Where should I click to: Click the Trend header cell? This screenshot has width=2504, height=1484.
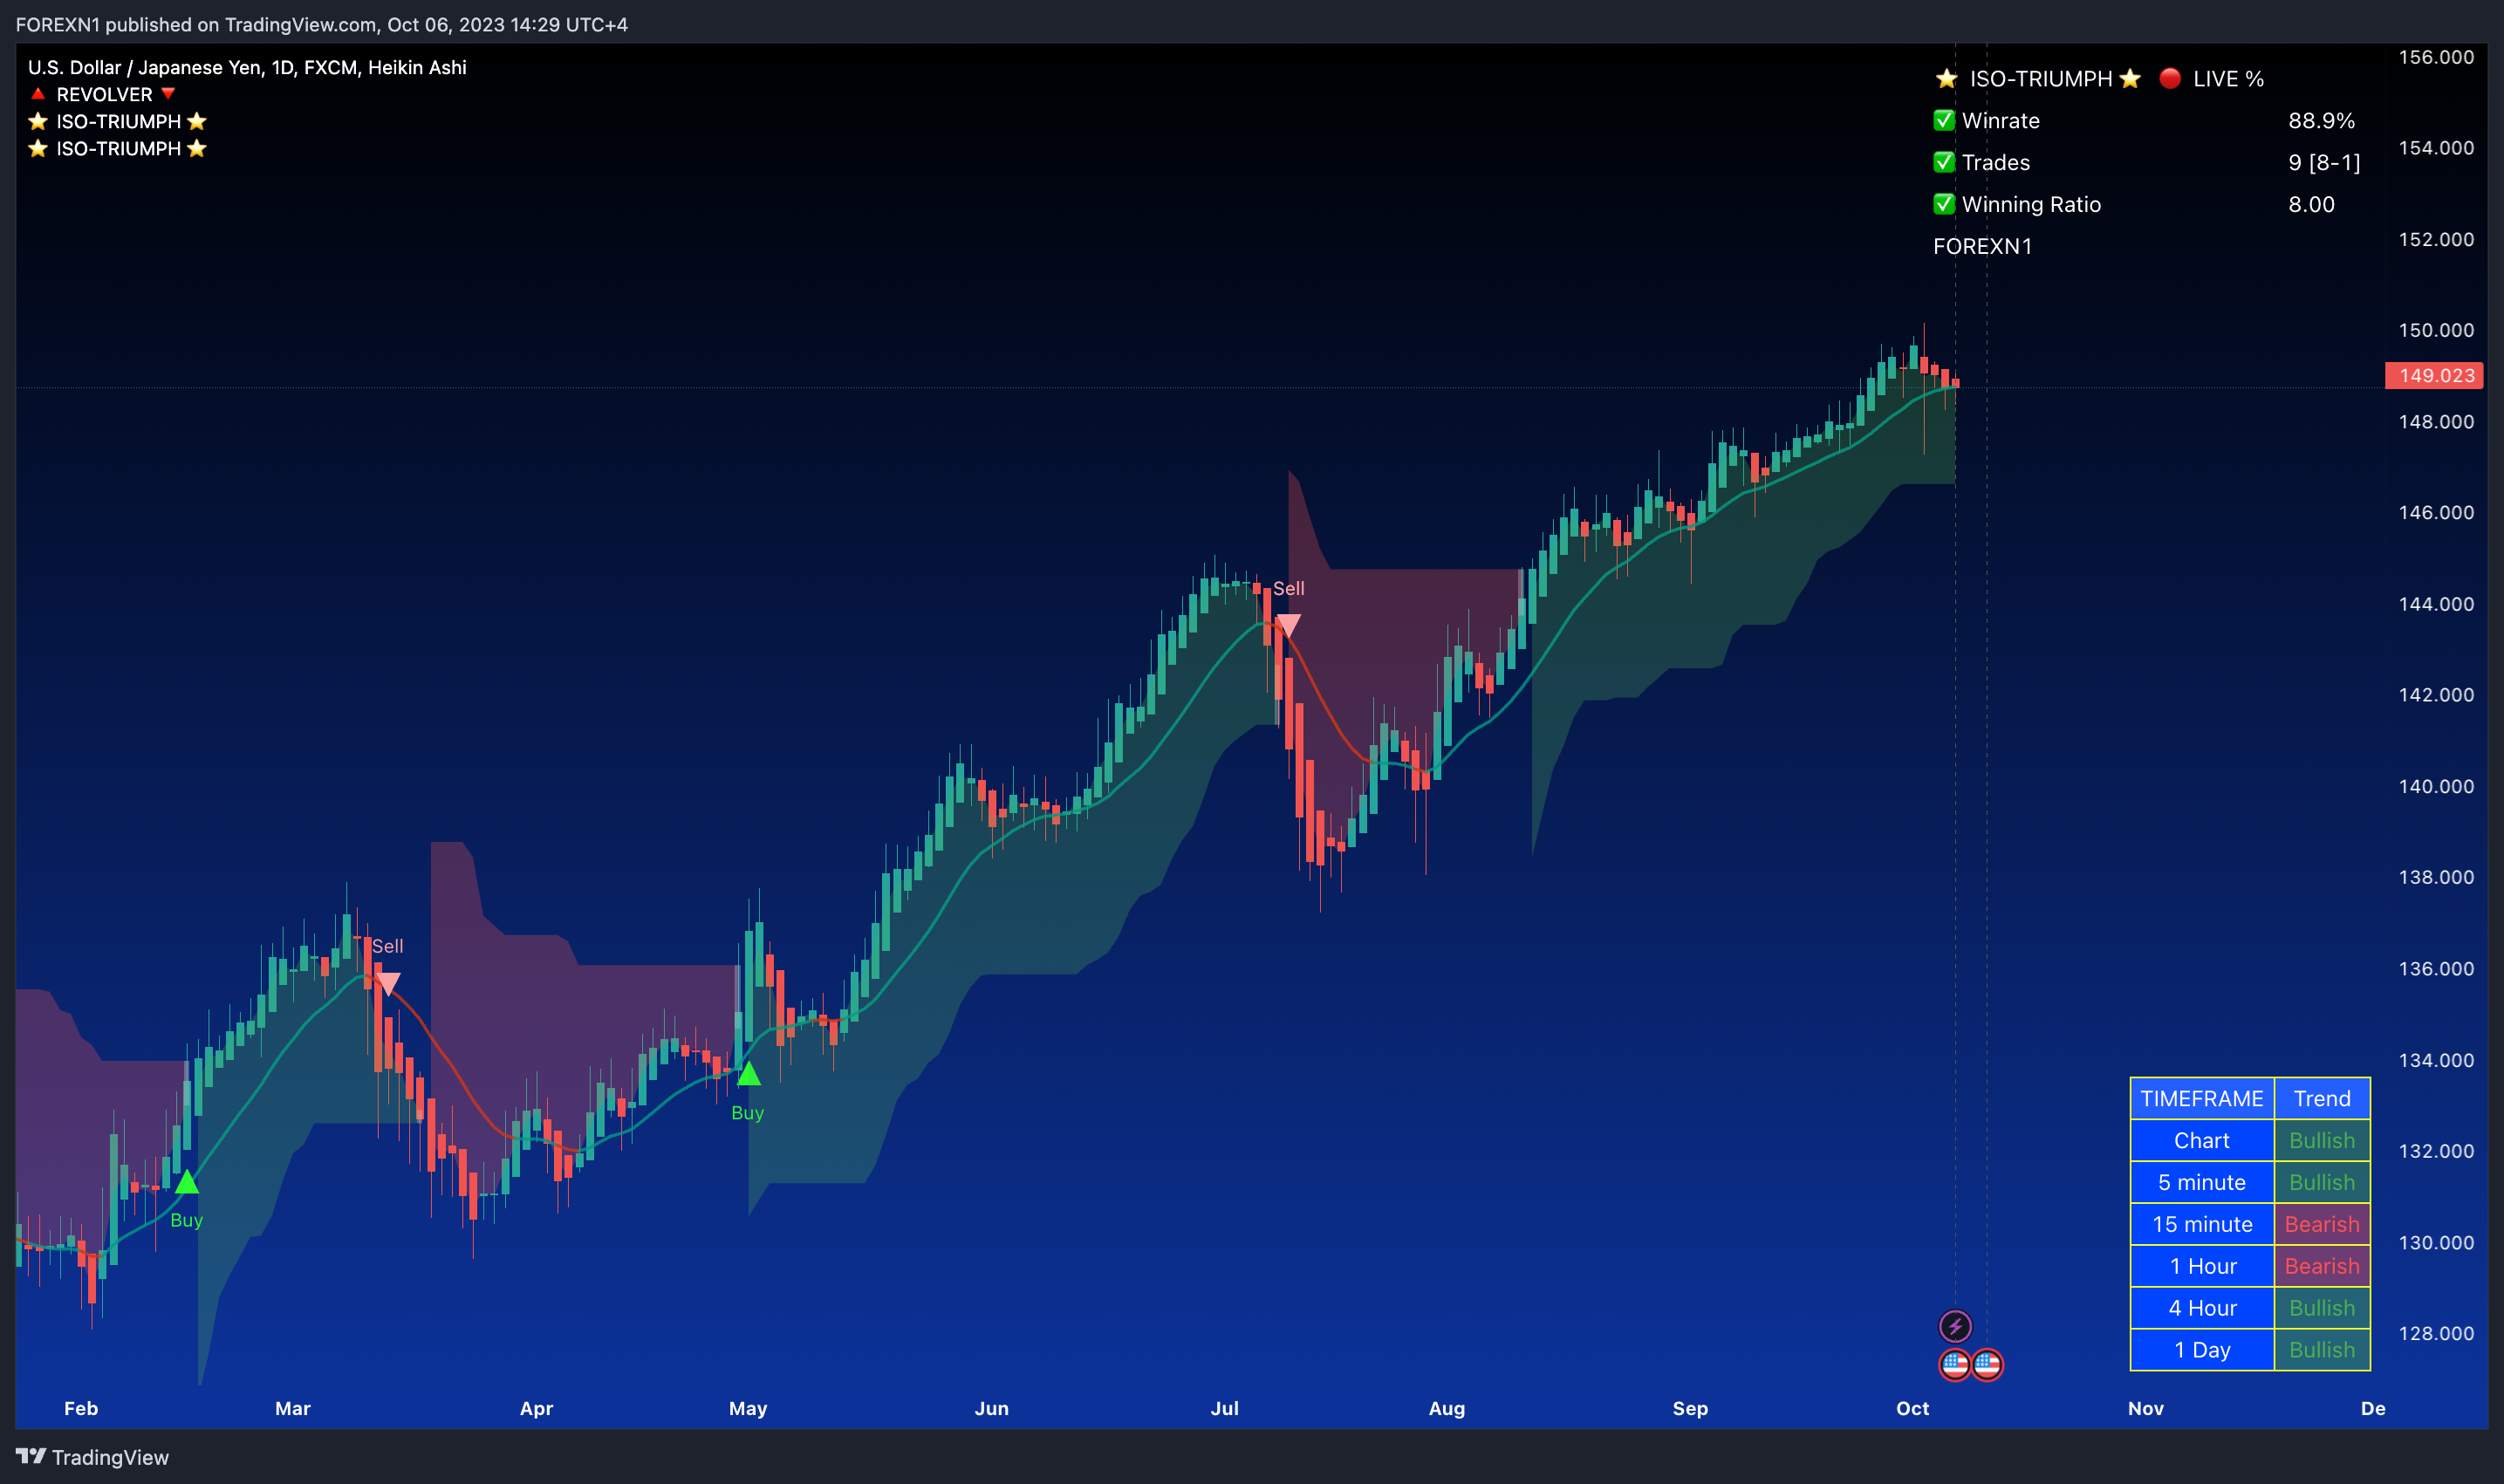[x=2322, y=1098]
